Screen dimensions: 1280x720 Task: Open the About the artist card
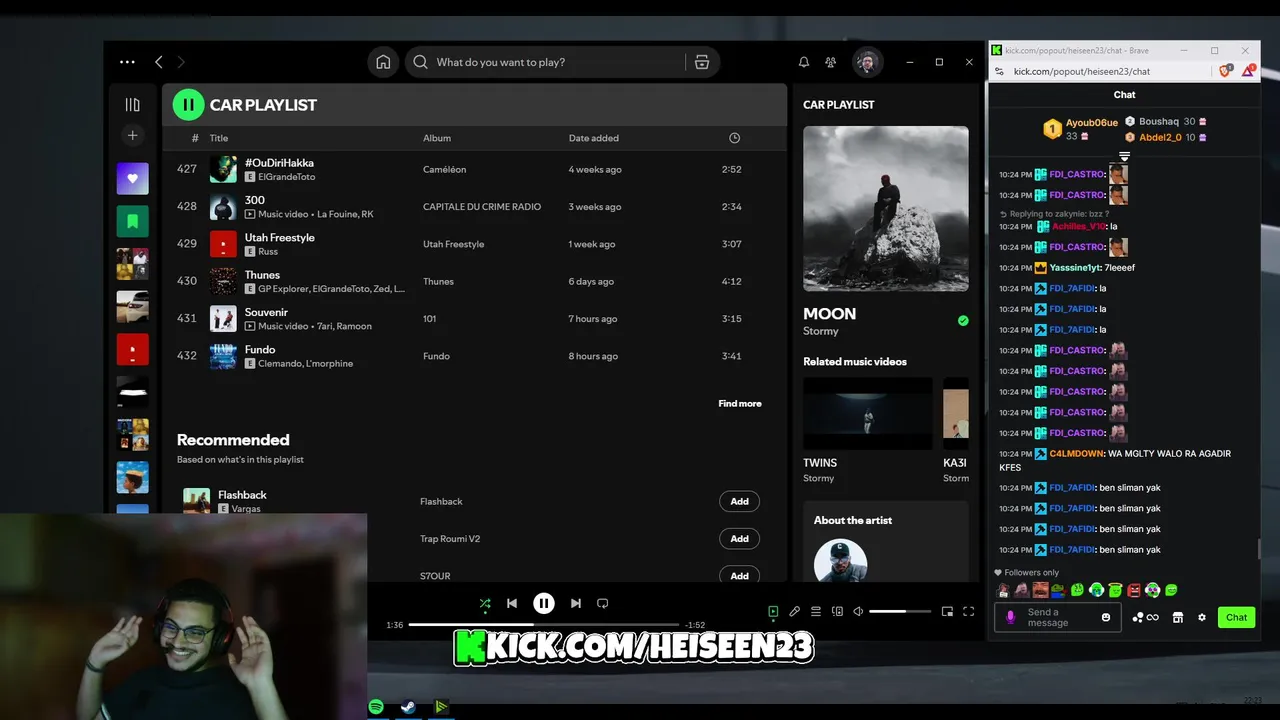[885, 541]
